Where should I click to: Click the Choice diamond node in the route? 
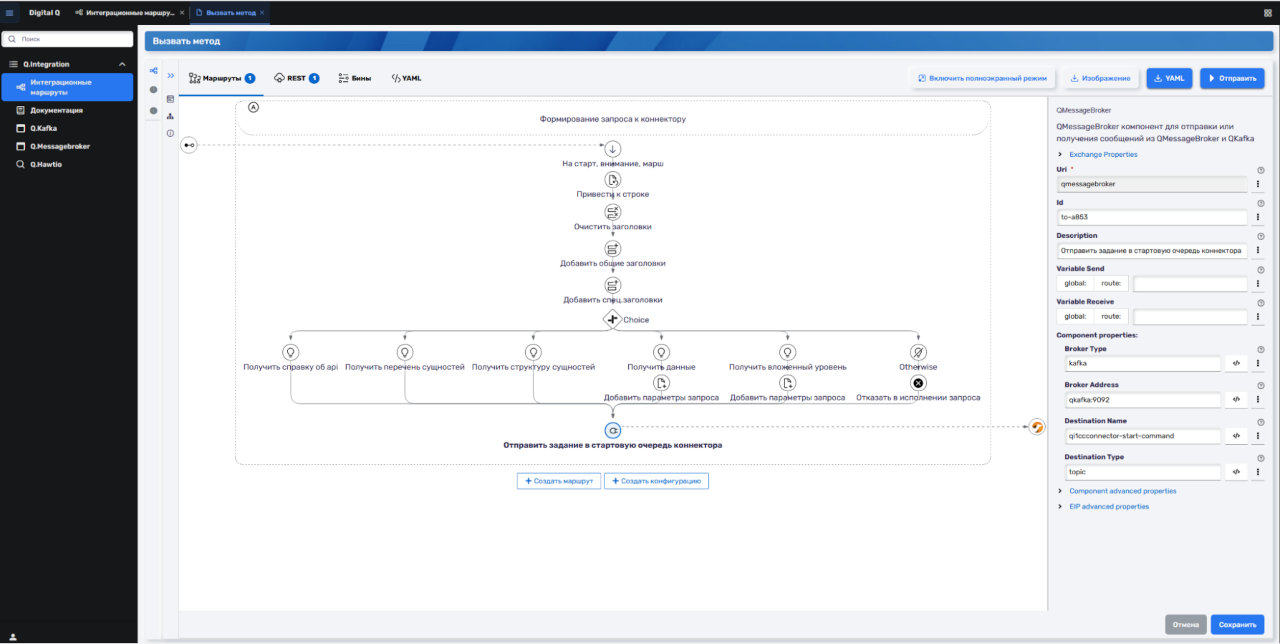click(613, 319)
